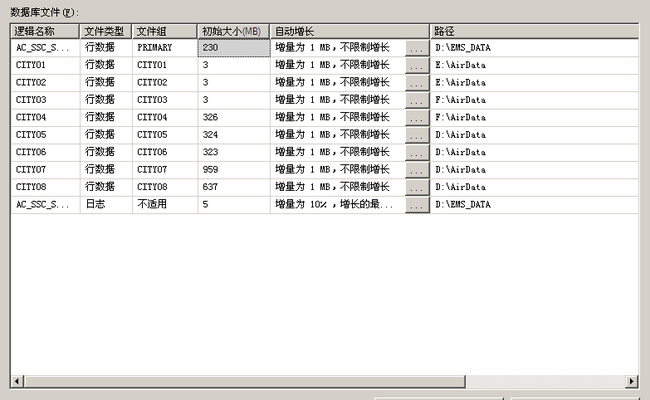Screen dimensions: 650x400
Task: Select the CITY06 logical name cell
Action: (45, 152)
